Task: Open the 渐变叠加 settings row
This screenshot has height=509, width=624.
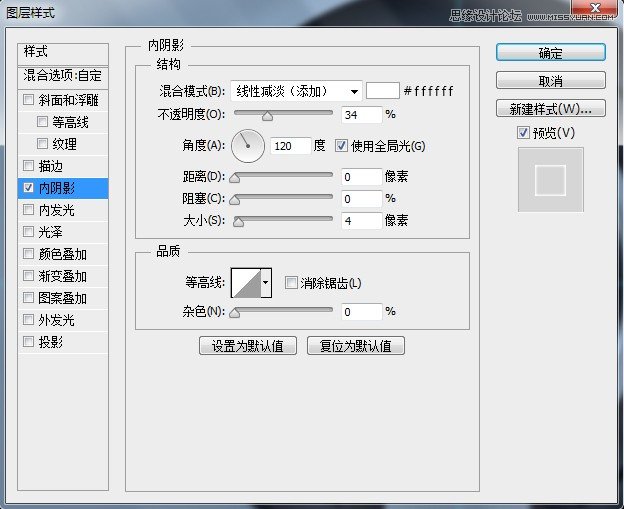Action: click(62, 276)
